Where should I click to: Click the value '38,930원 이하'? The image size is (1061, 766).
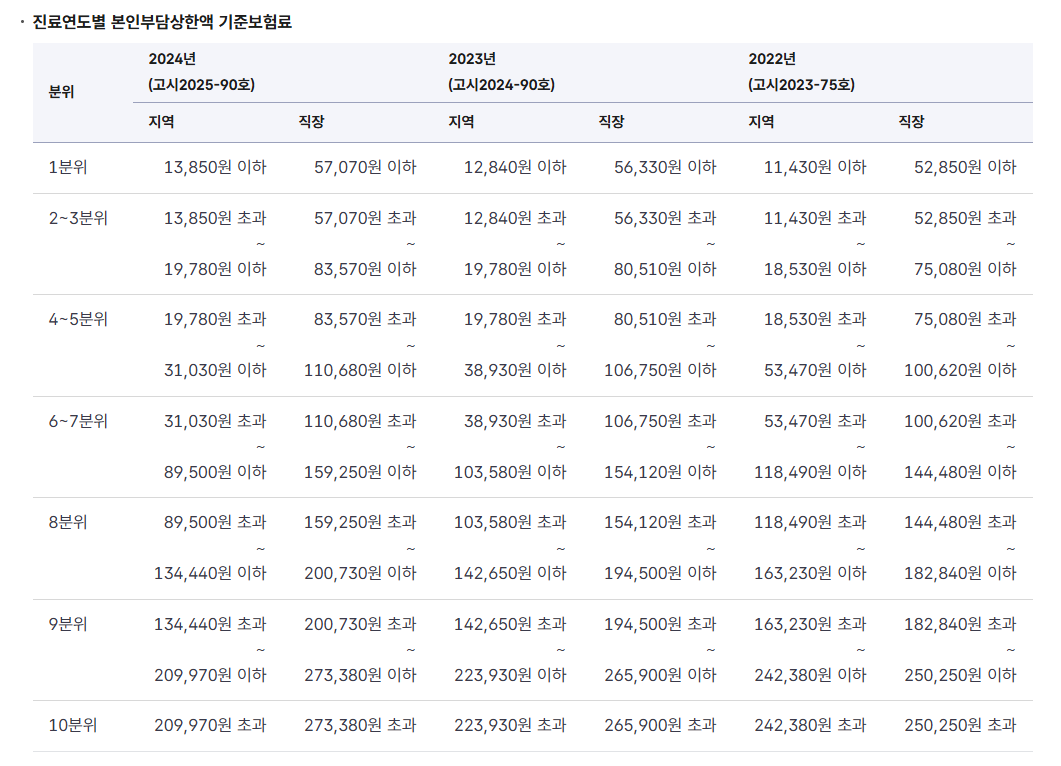click(x=515, y=370)
